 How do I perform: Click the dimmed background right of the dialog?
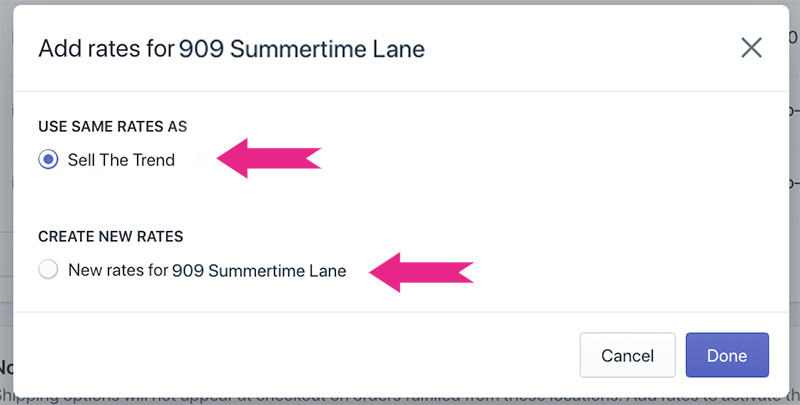point(794,250)
